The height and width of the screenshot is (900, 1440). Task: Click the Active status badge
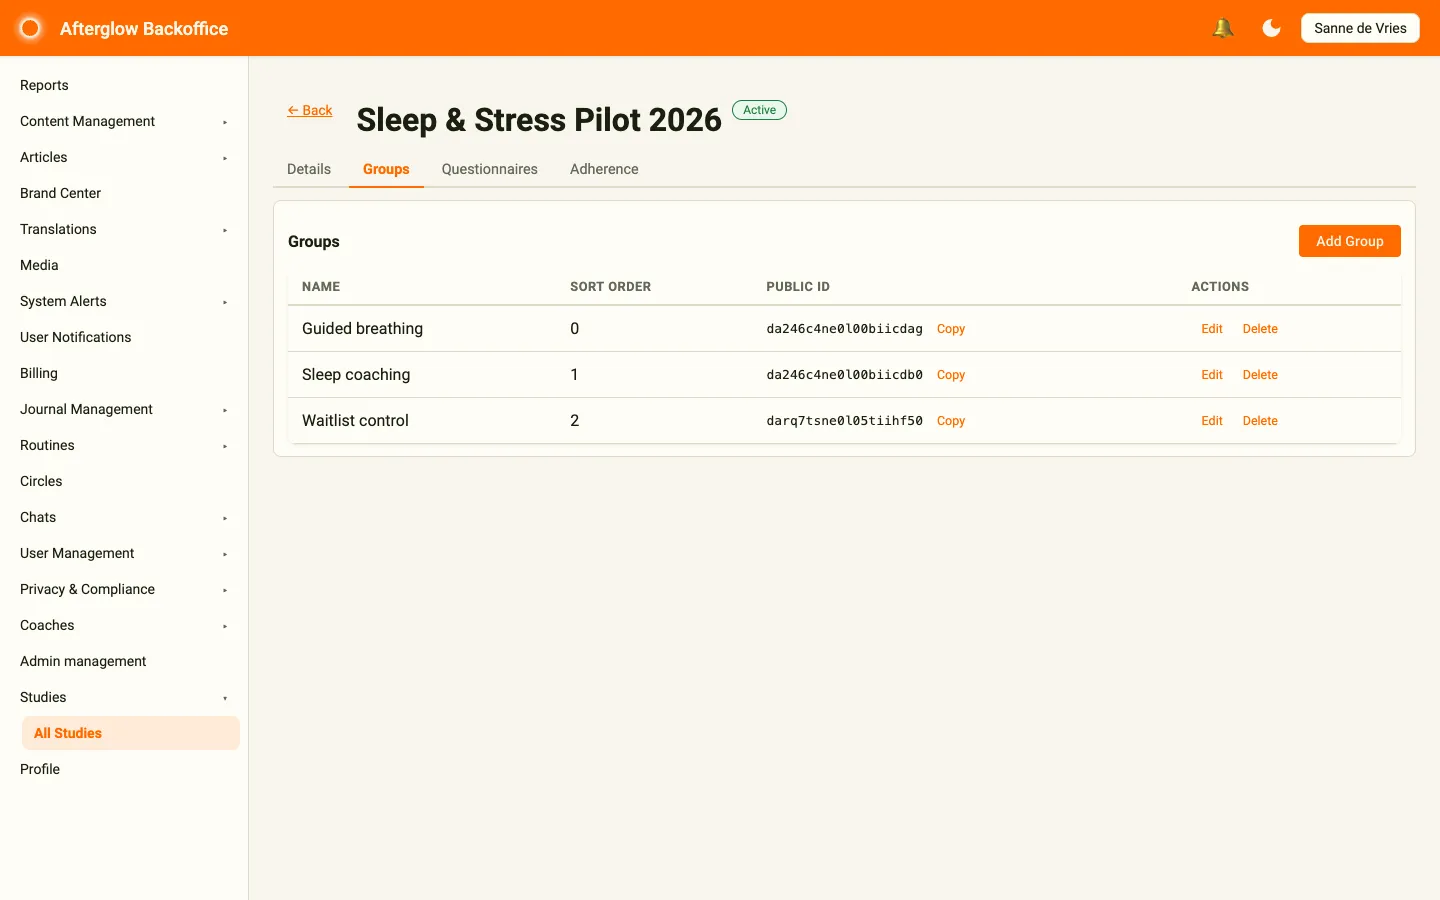point(759,110)
